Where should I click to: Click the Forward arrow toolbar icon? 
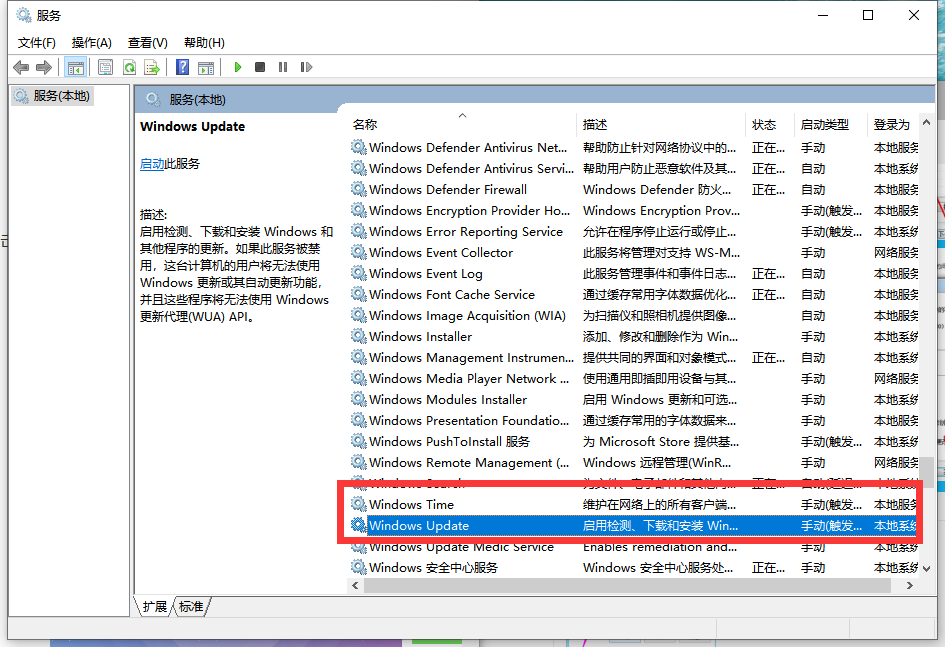(x=43, y=67)
